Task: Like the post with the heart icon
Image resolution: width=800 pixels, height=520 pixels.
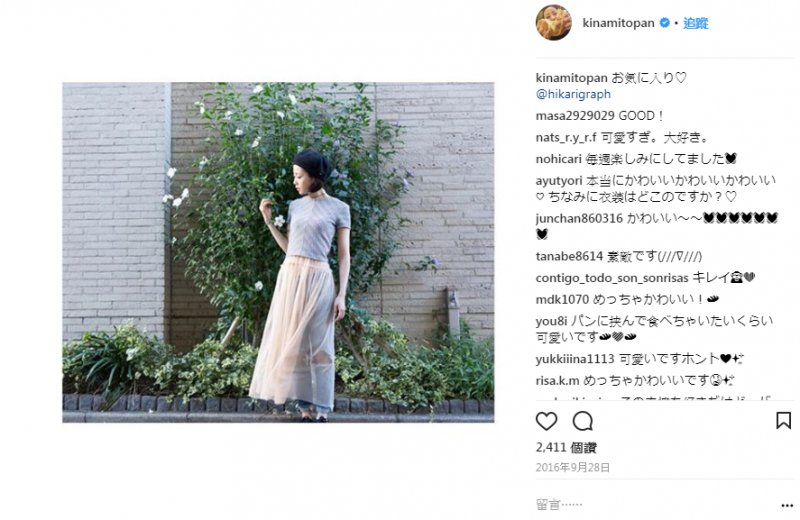Action: point(546,421)
